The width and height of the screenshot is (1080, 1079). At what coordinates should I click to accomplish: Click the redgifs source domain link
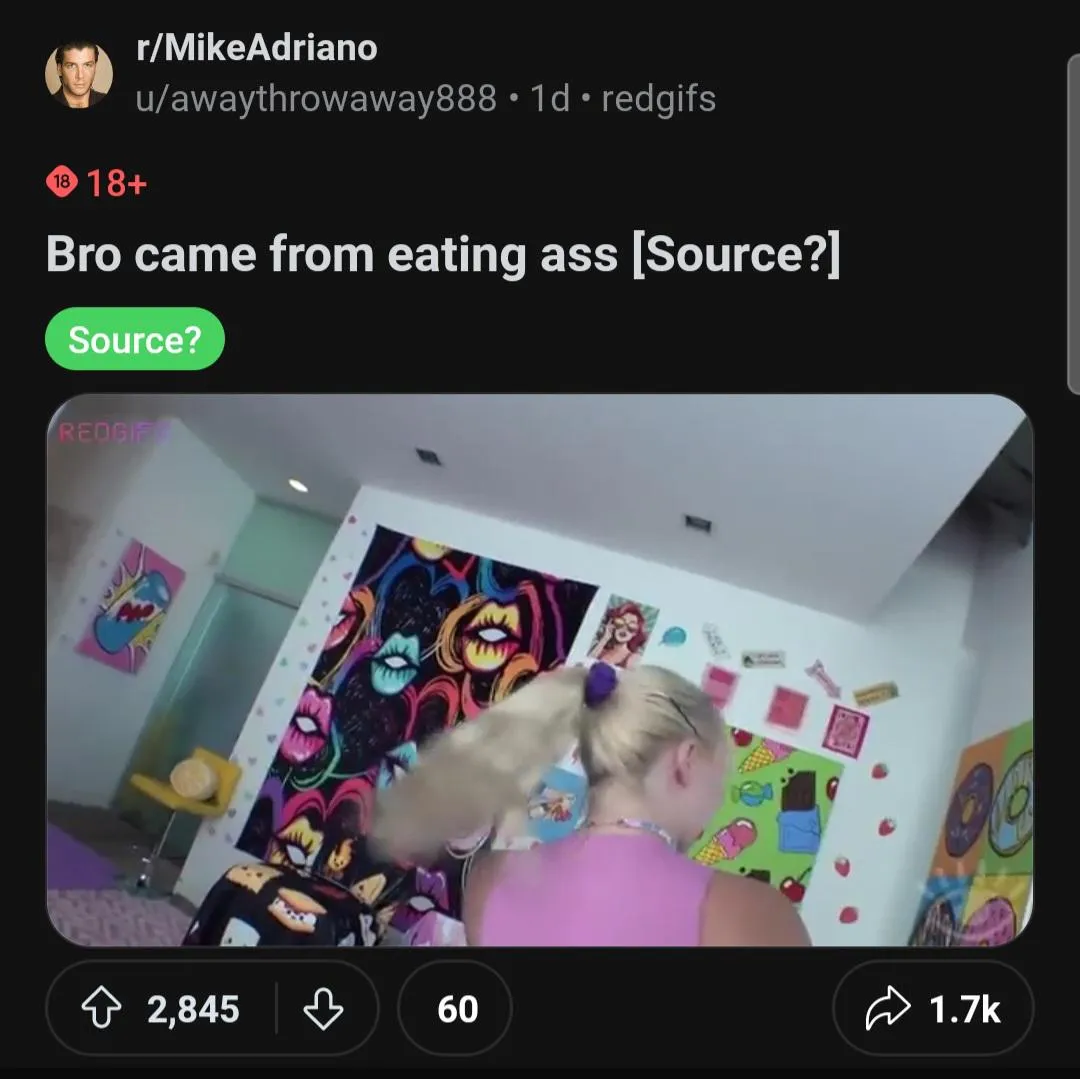[659, 98]
